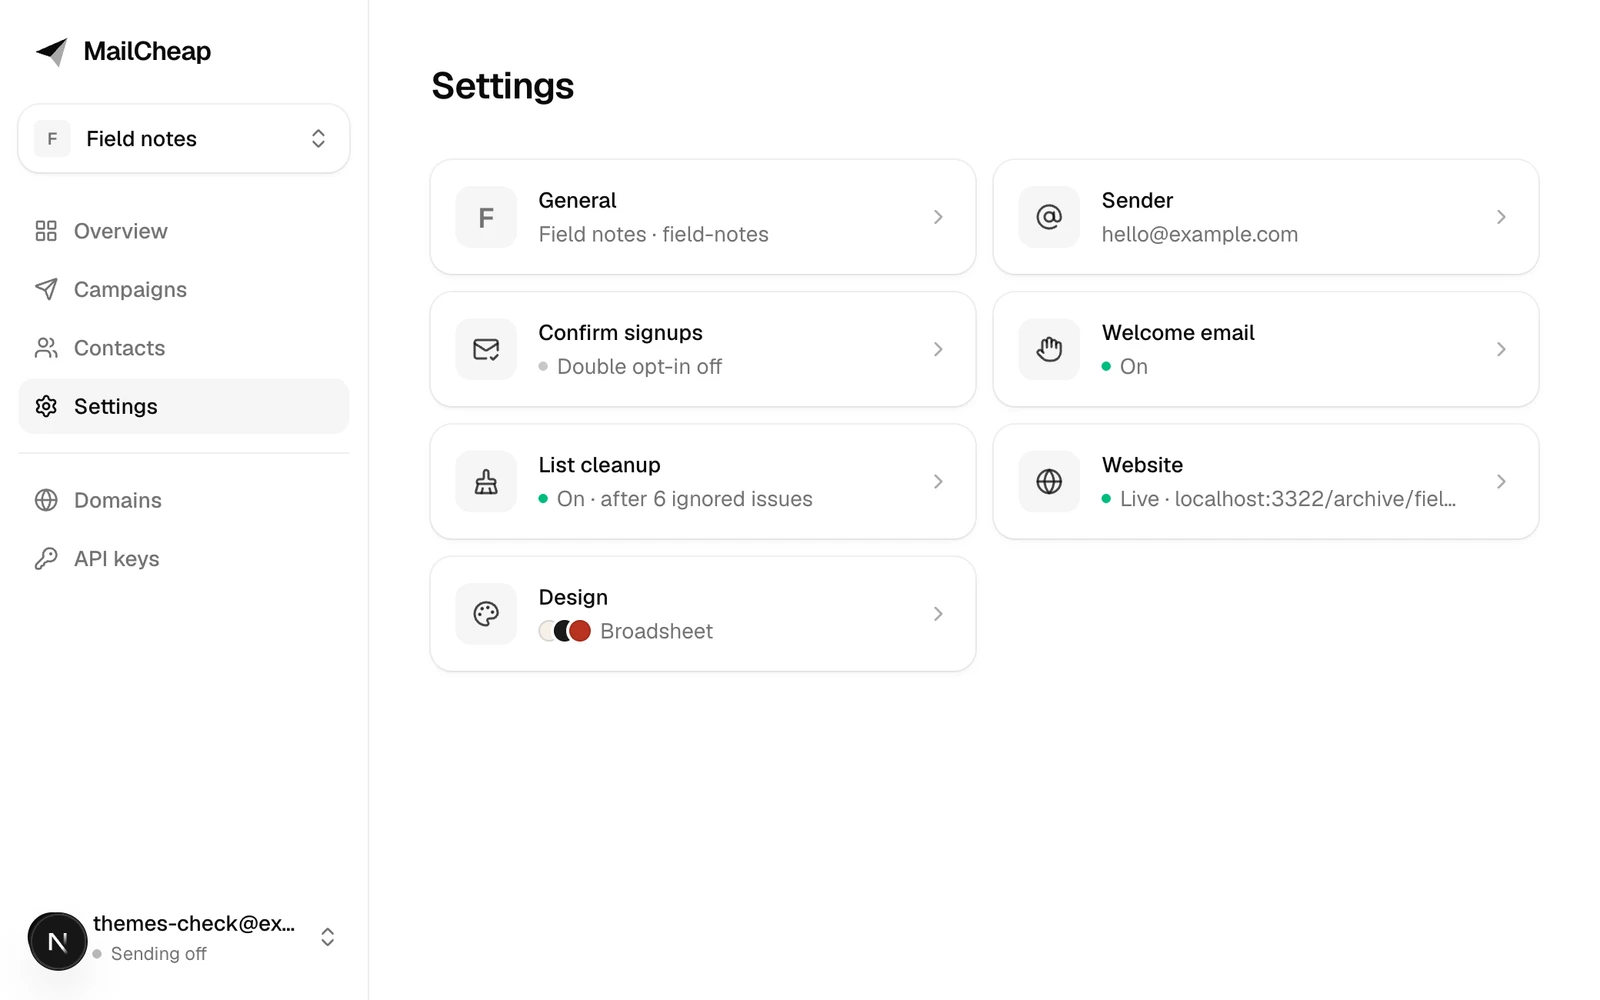The width and height of the screenshot is (1600, 1000).
Task: Expand the Field notes workspace switcher
Action: click(184, 139)
